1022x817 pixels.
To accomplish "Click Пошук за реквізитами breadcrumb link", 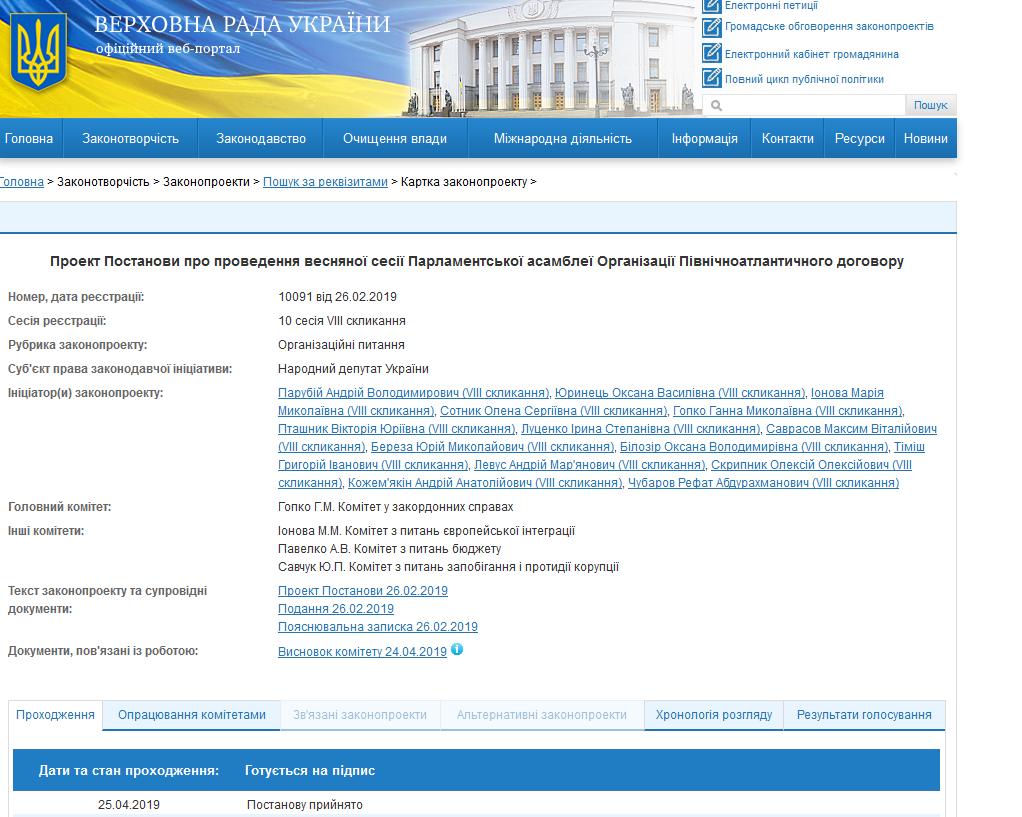I will pos(325,182).
